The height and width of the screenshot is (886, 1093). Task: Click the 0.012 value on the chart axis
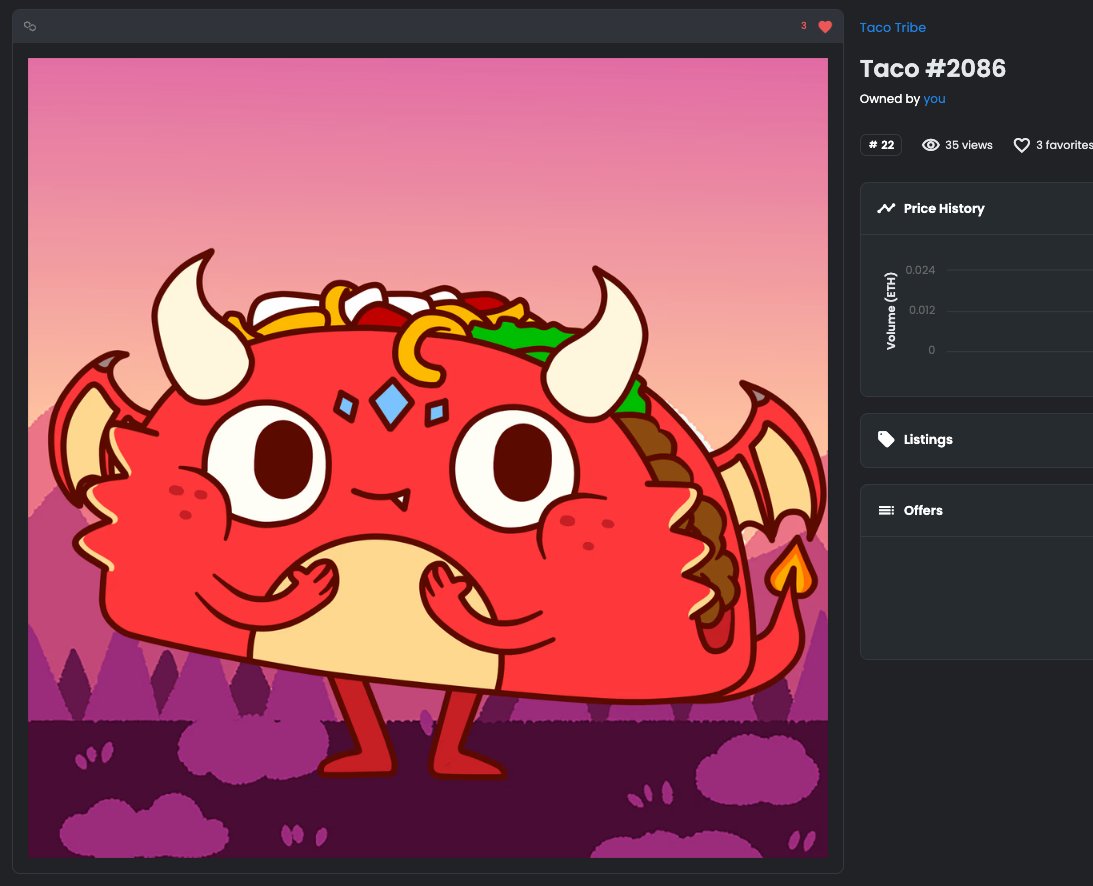[922, 310]
